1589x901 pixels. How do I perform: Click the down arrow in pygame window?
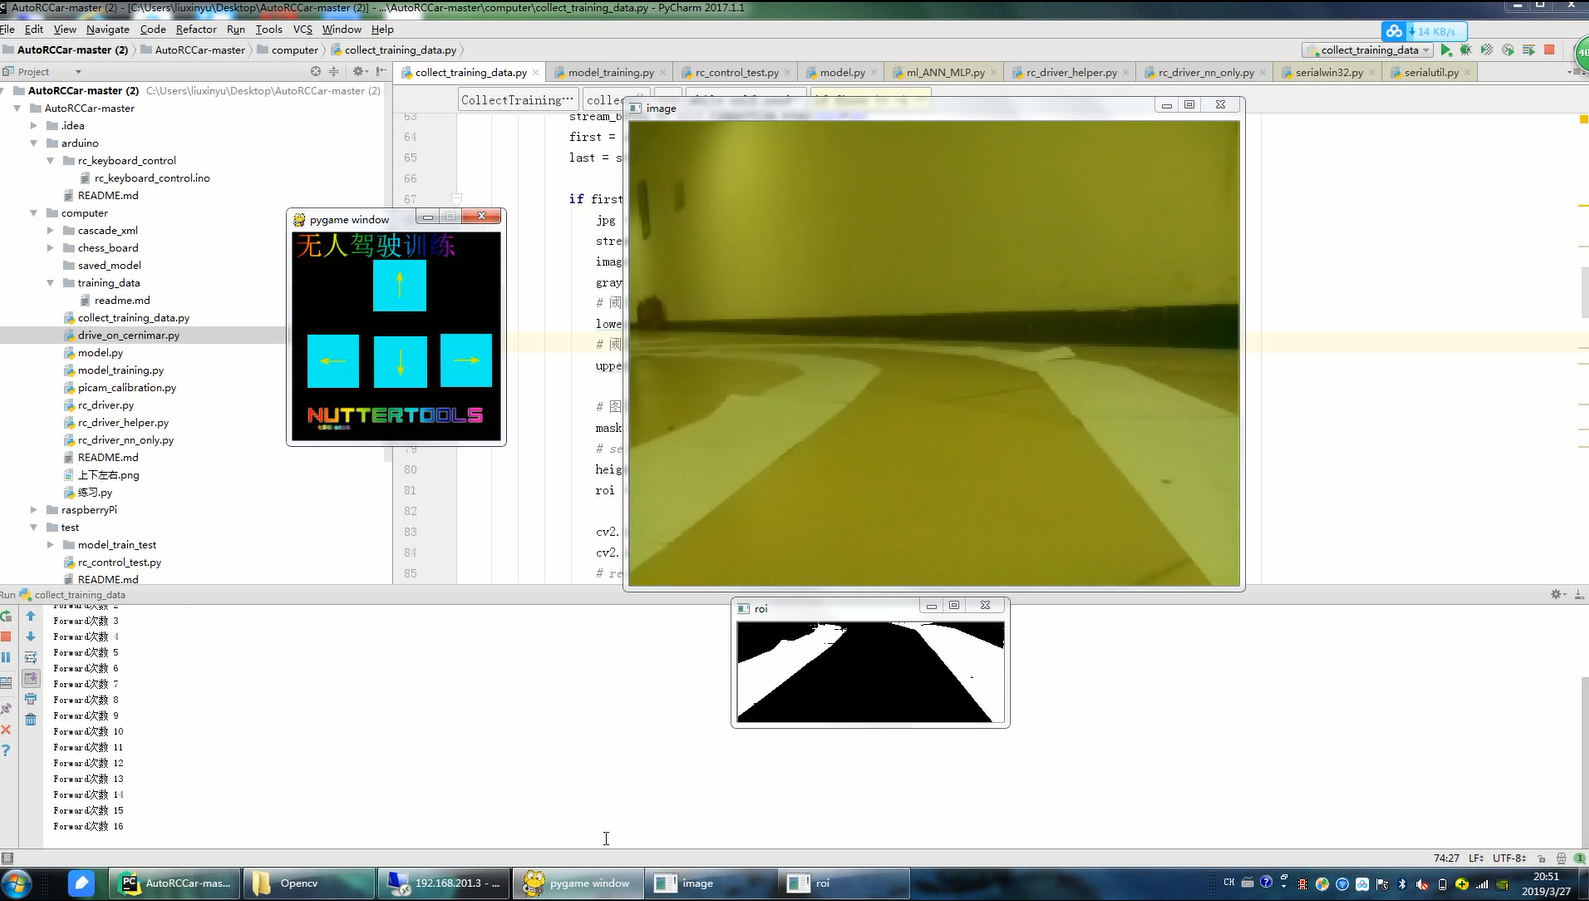pos(400,361)
